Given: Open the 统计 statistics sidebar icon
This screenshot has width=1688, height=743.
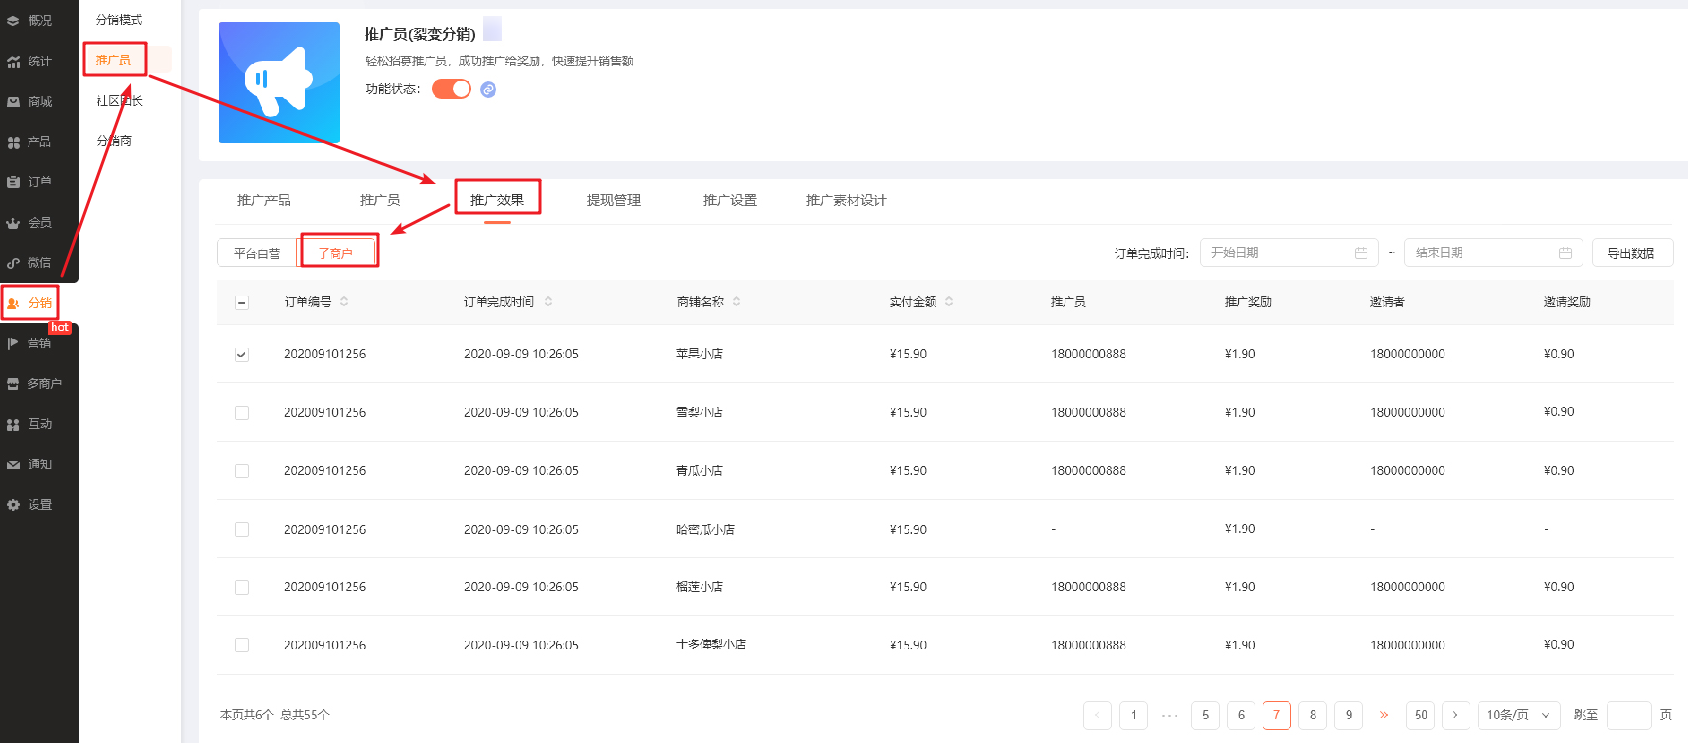Looking at the screenshot, I should tap(13, 61).
